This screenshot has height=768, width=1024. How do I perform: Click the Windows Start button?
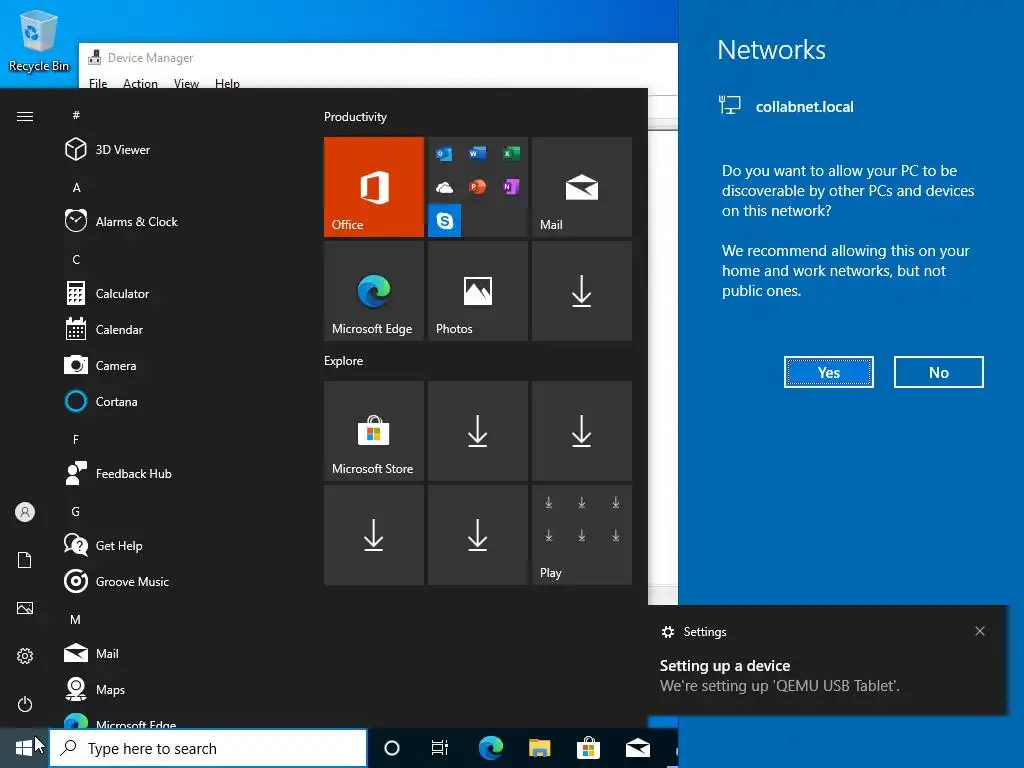pyautogui.click(x=24, y=748)
